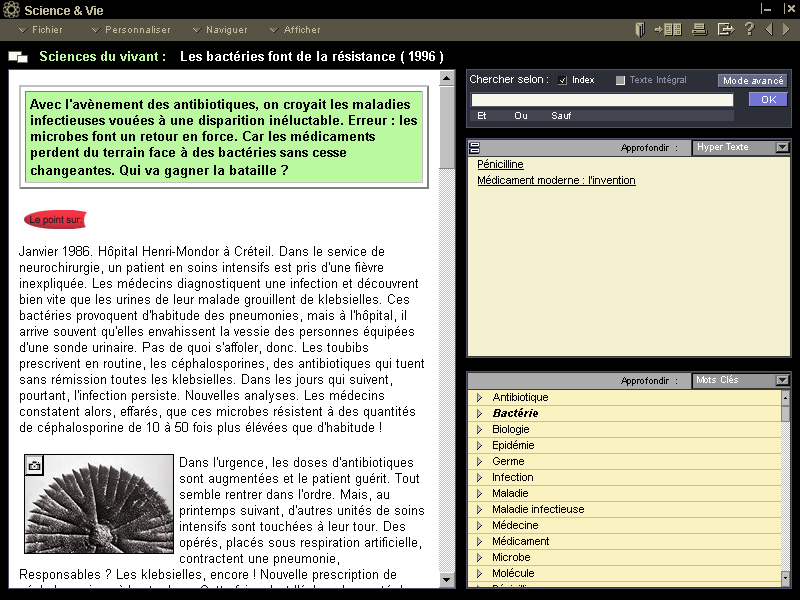Expand the Epidémie keyword
This screenshot has height=600, width=800.
pos(480,445)
